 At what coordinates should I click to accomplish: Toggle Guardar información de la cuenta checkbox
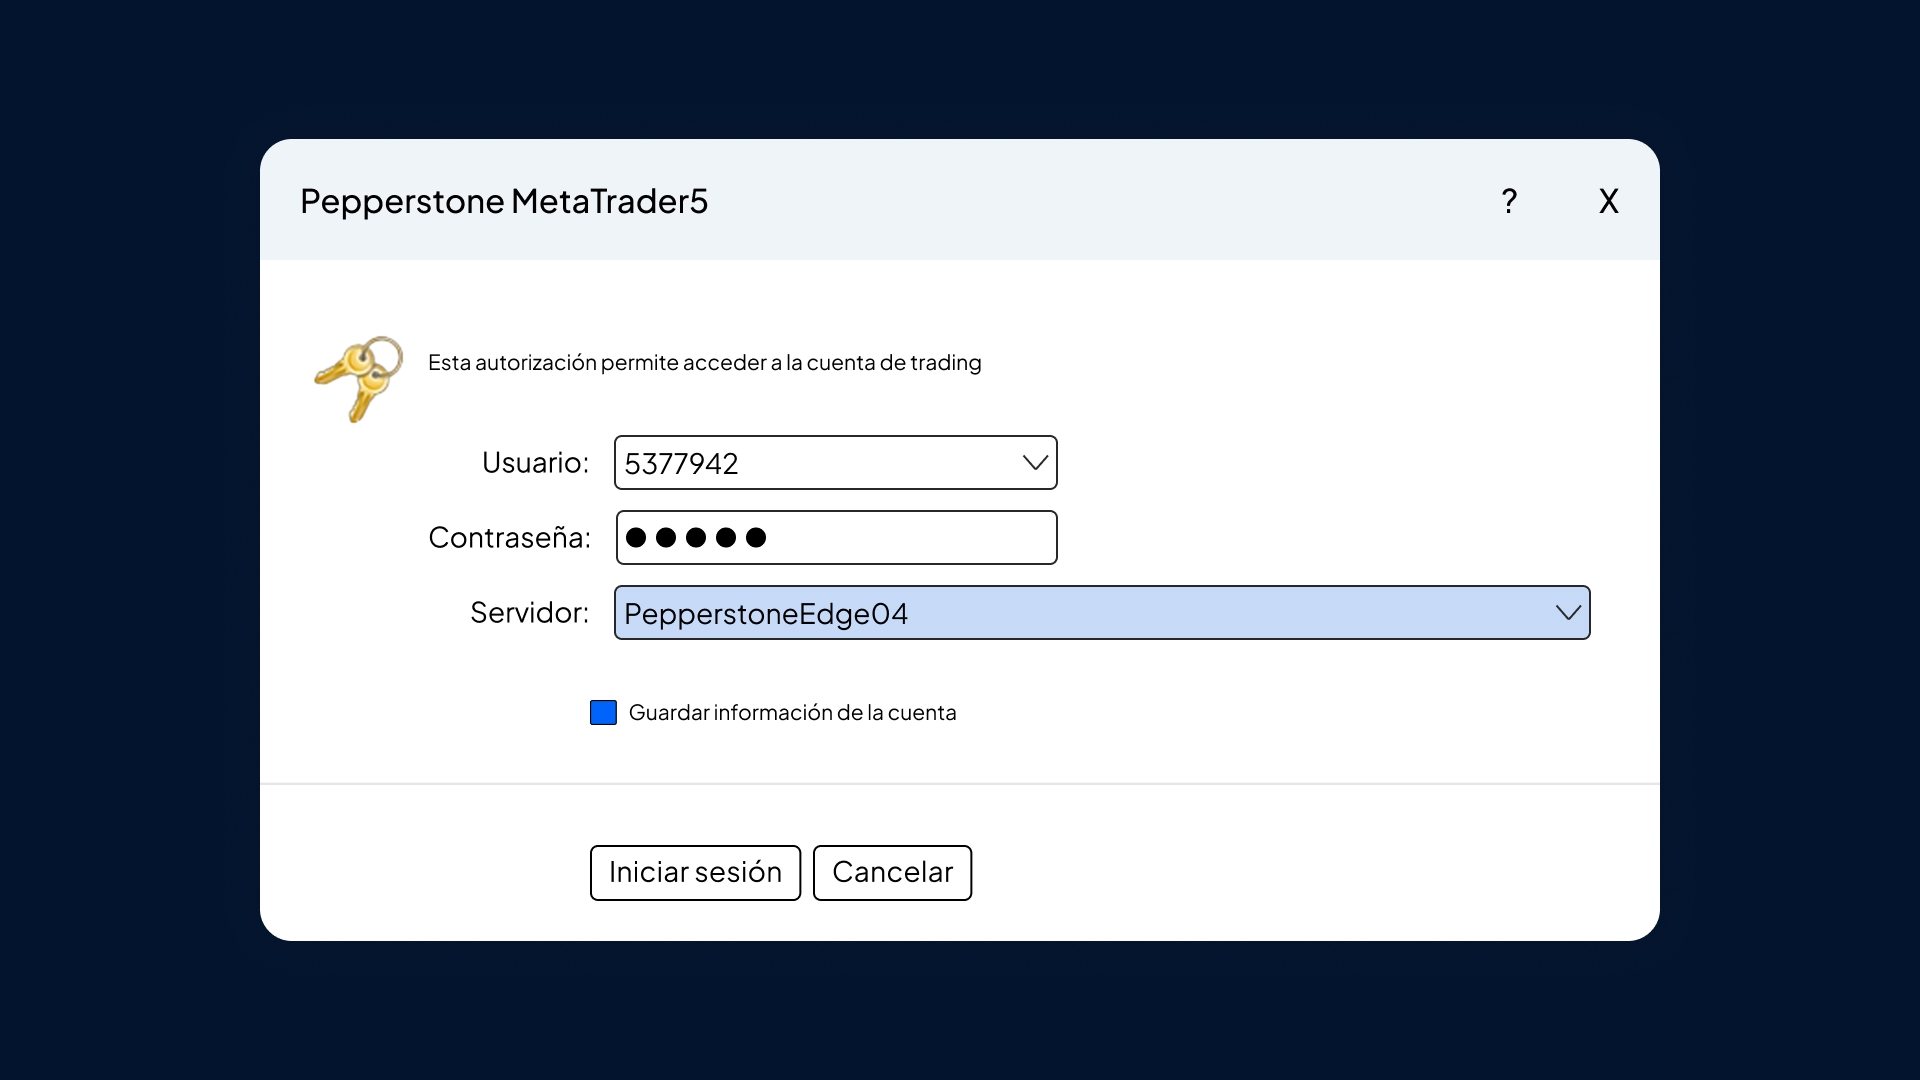(603, 713)
